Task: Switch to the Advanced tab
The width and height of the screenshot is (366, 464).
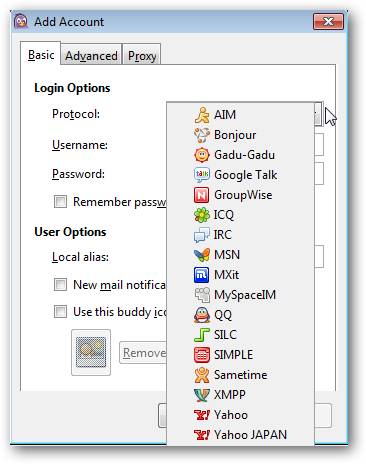Action: 91,55
